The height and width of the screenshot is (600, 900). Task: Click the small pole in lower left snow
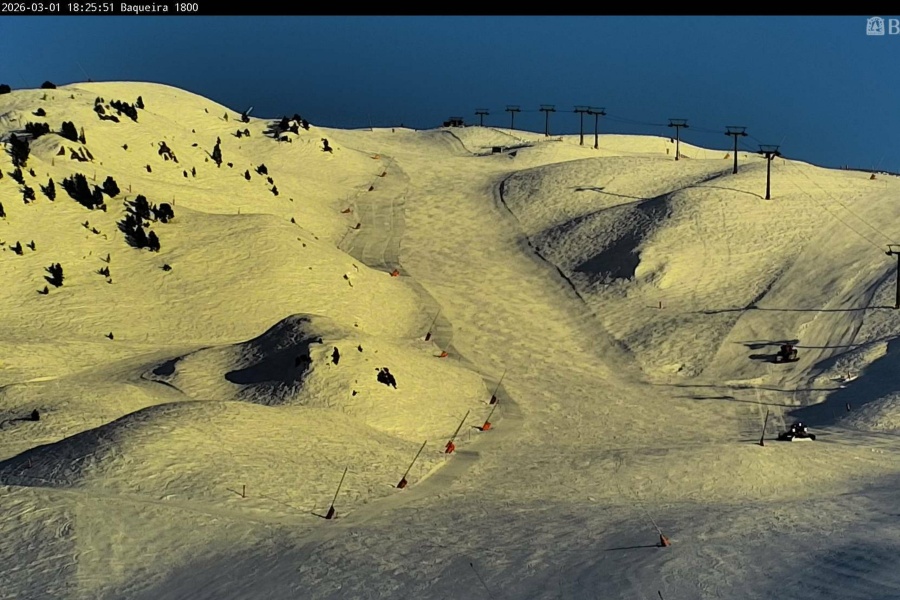pos(242,492)
